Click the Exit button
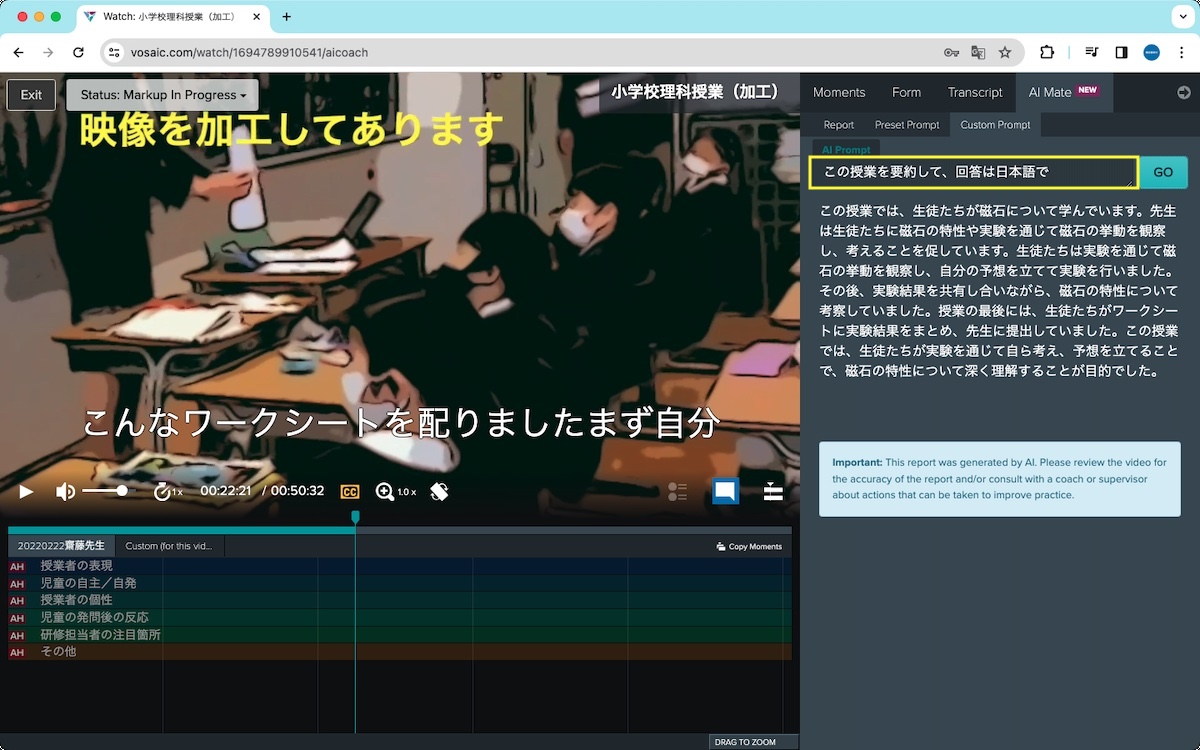Screen dimensions: 1200x750 pos(31,94)
